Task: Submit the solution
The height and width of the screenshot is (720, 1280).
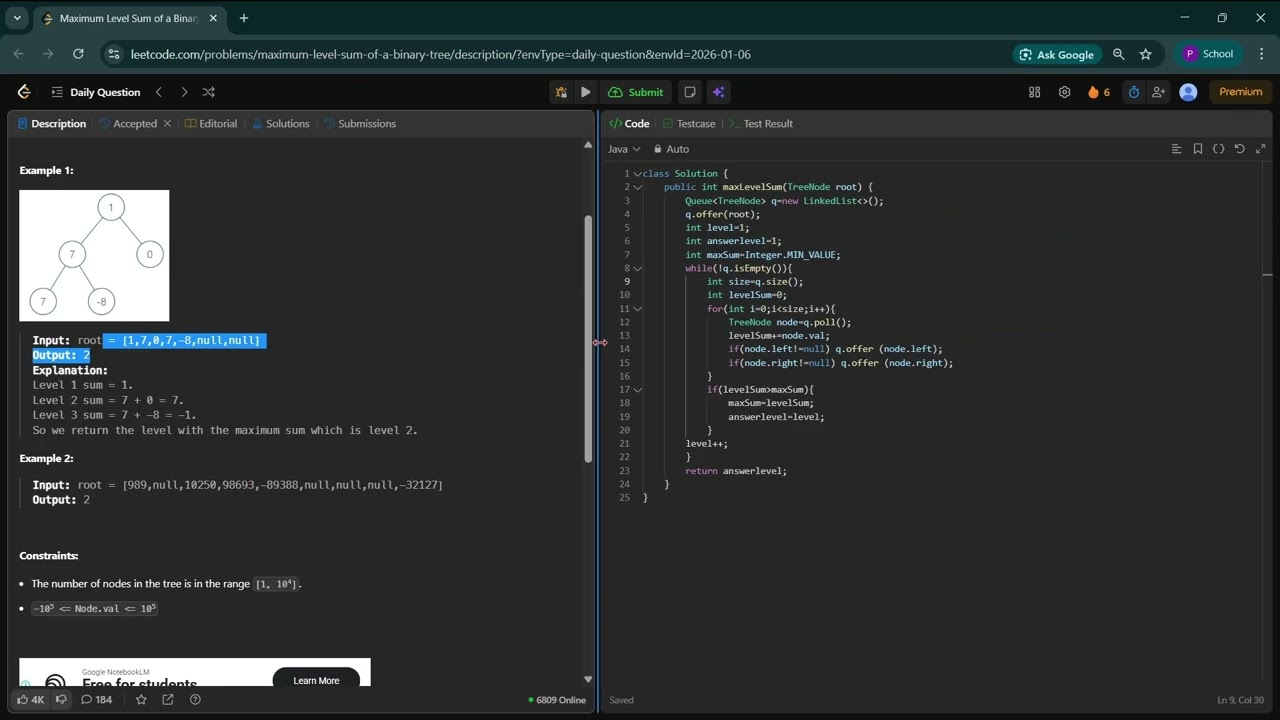Action: point(636,92)
